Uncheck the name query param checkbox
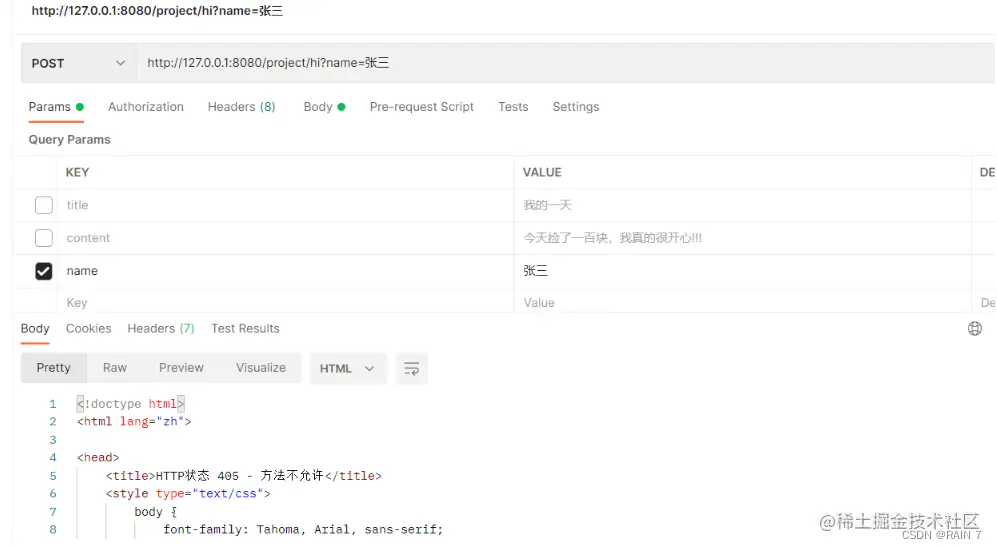The height and width of the screenshot is (549, 997). click(x=44, y=271)
